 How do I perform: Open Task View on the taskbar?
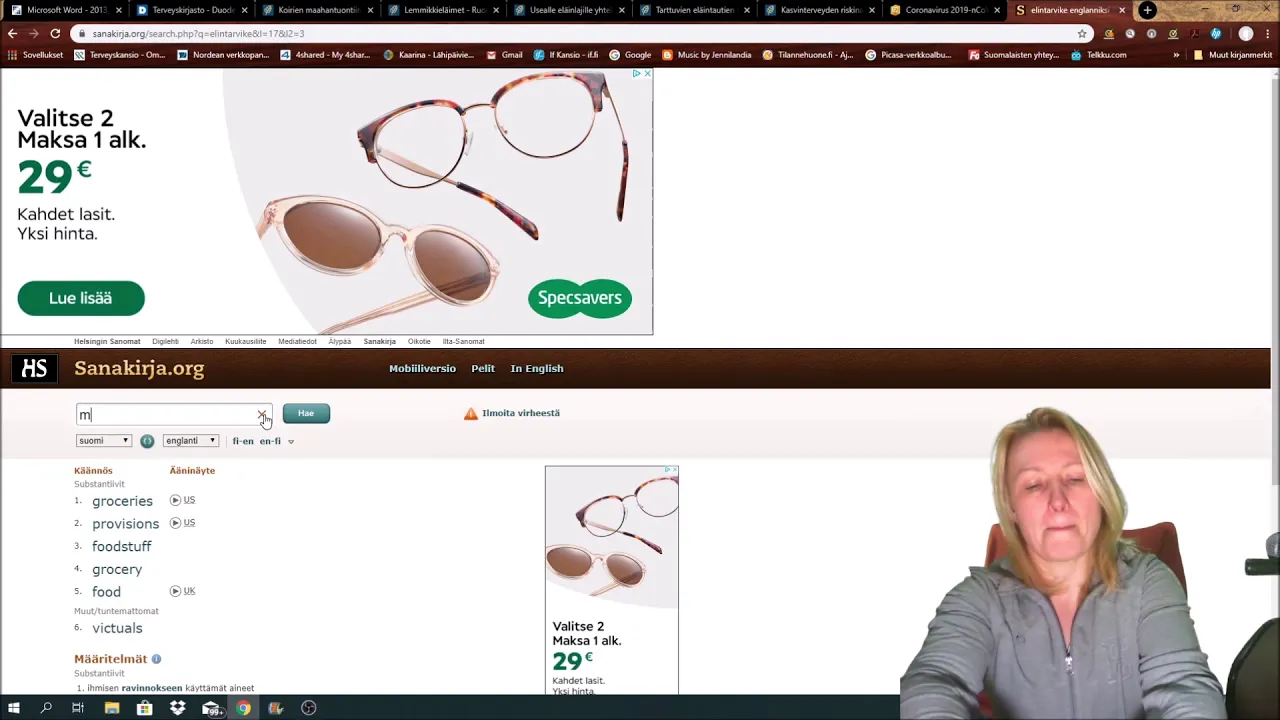point(78,708)
